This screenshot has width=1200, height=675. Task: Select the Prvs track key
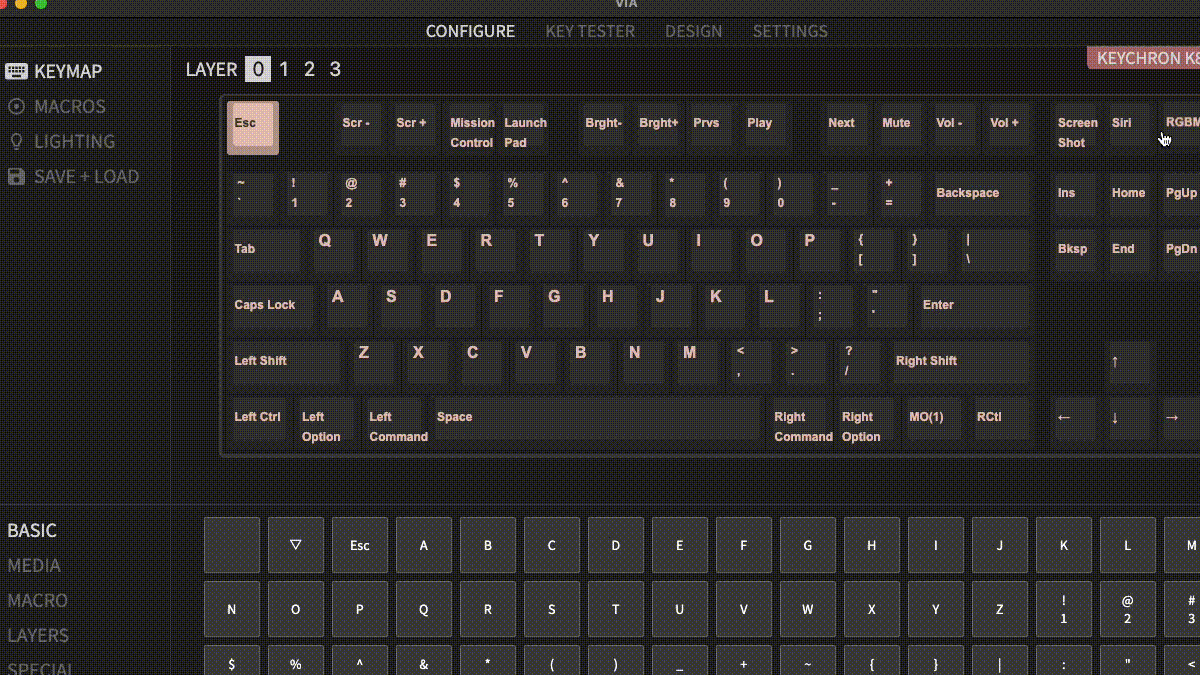tap(713, 127)
